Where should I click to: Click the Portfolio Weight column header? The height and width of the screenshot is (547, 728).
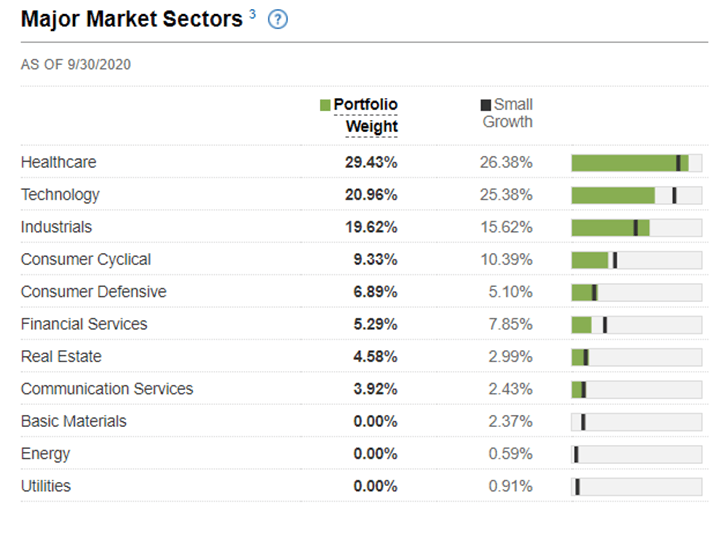[365, 116]
